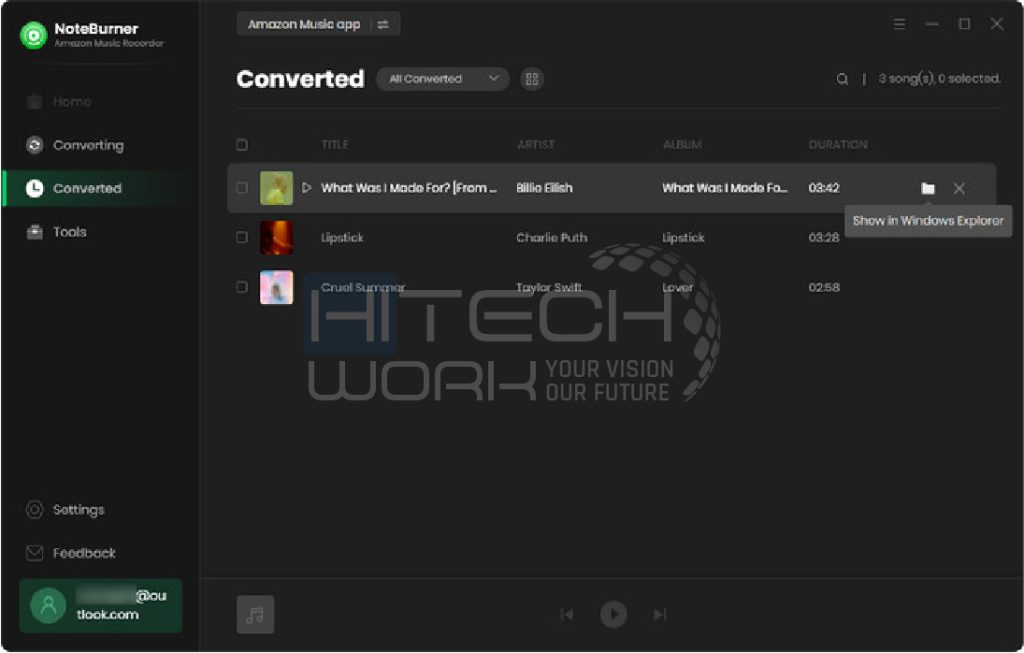Click the outlook.com account button
Screen dimensions: 1024x653
pos(101,605)
